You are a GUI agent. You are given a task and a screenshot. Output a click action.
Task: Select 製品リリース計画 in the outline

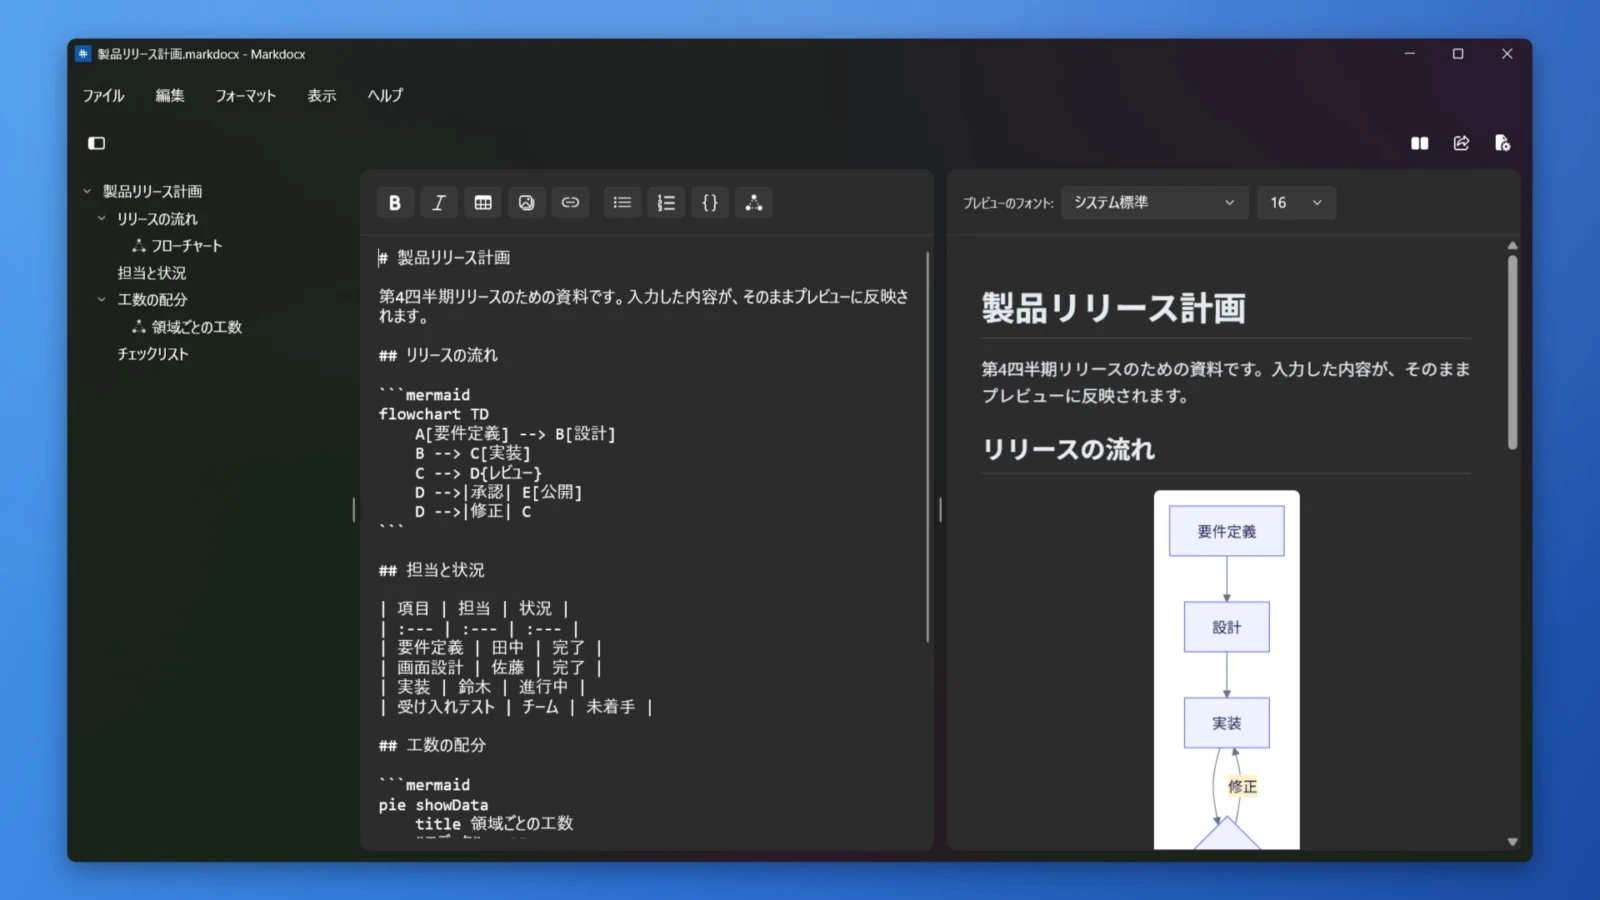[x=152, y=191]
